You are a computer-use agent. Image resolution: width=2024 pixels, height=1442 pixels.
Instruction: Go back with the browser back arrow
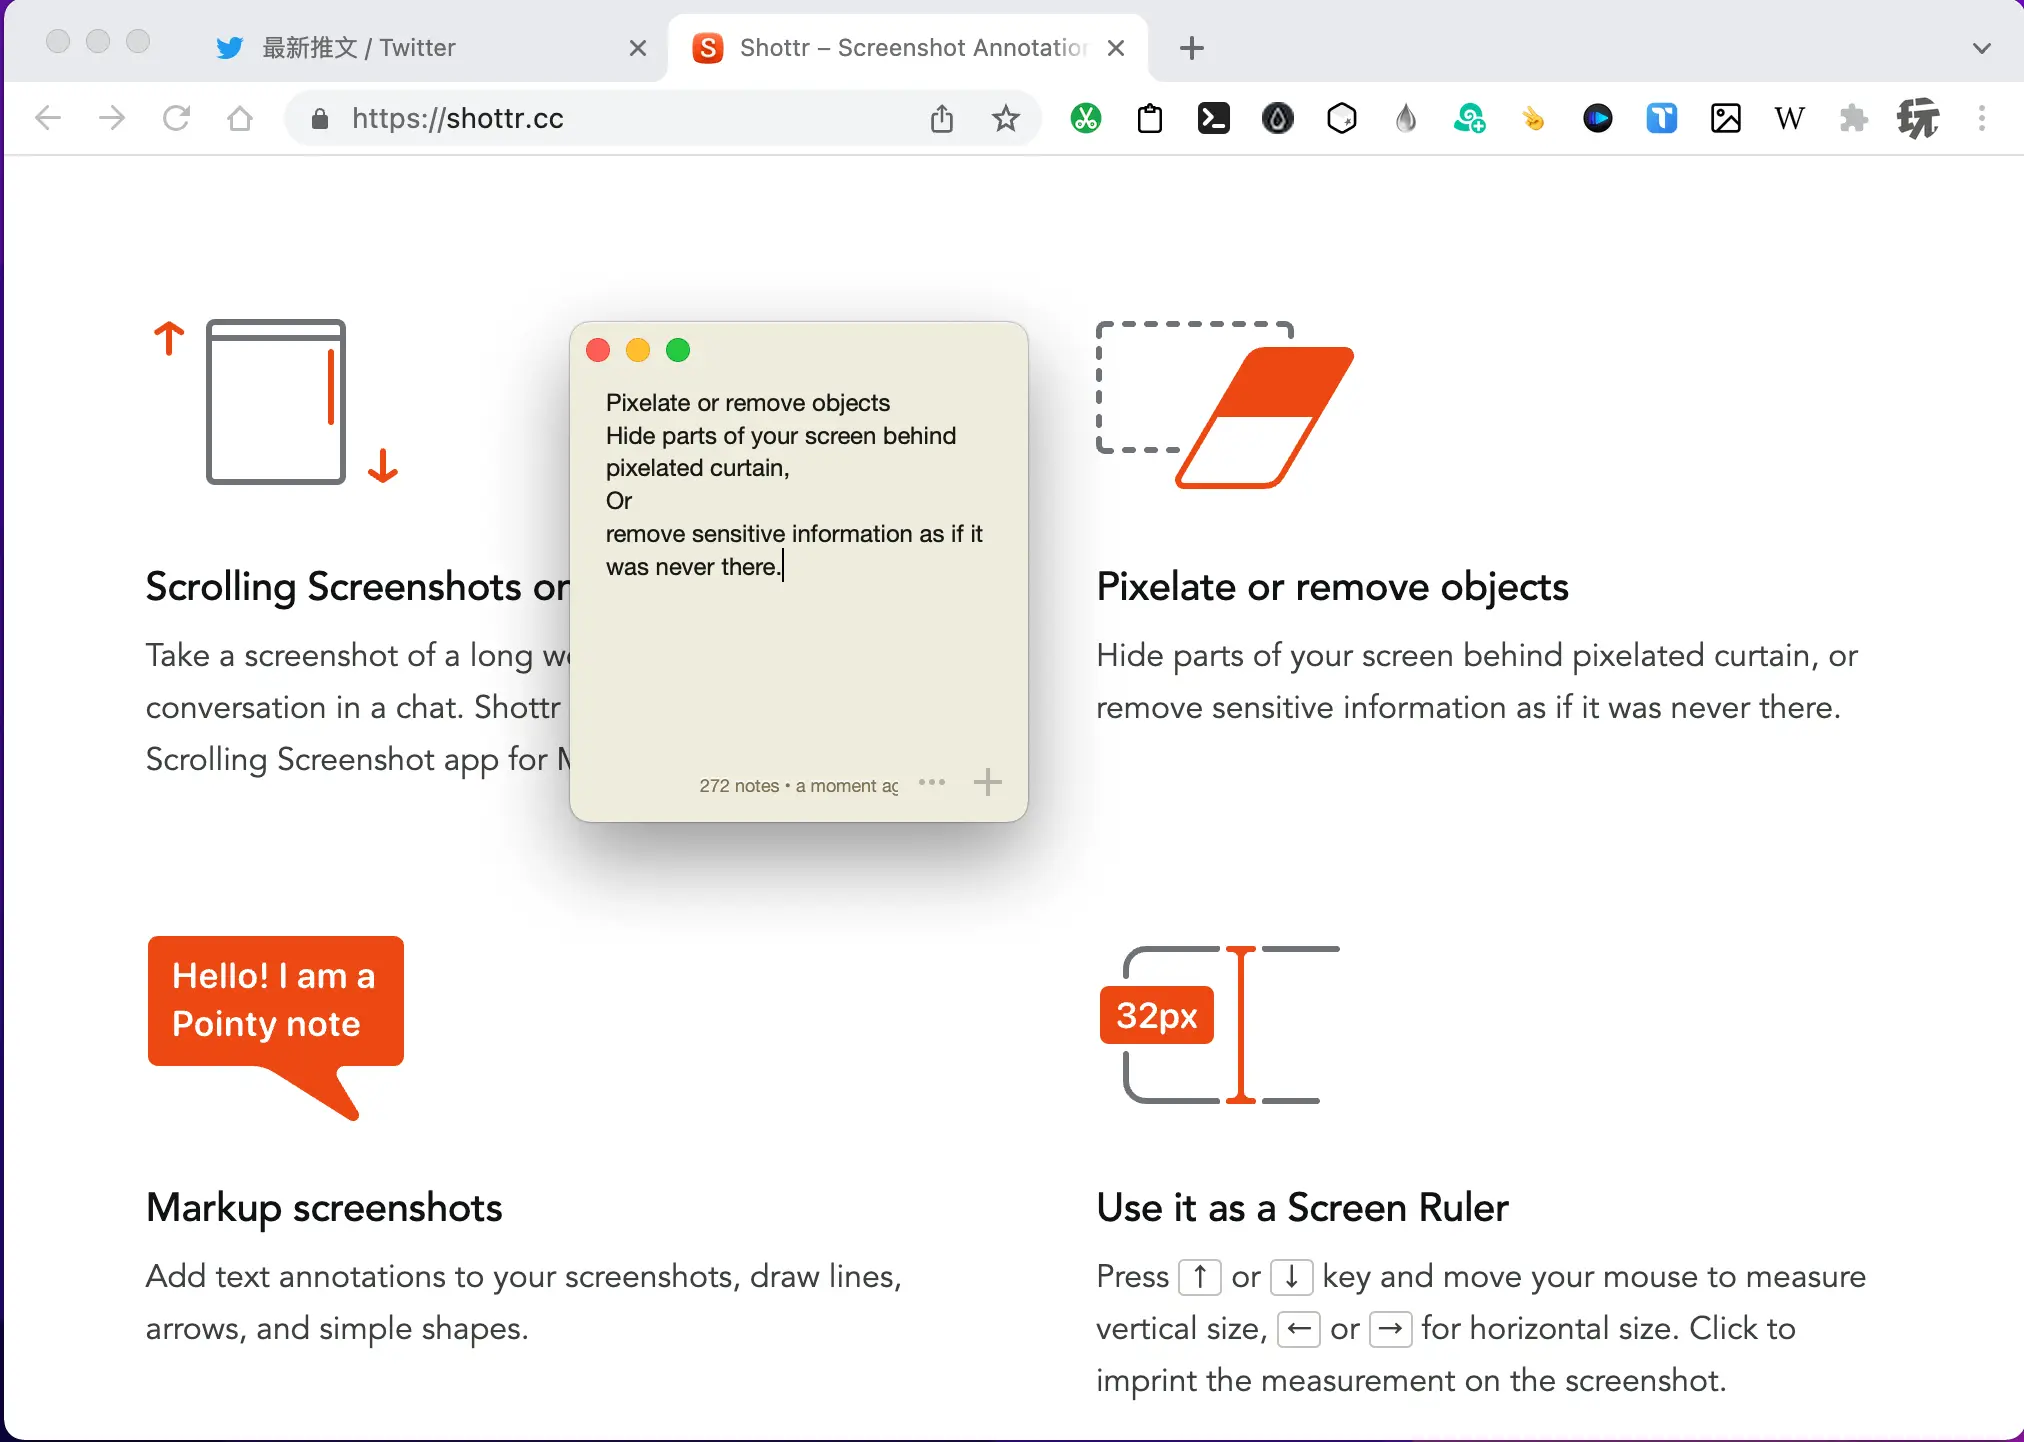[x=48, y=118]
